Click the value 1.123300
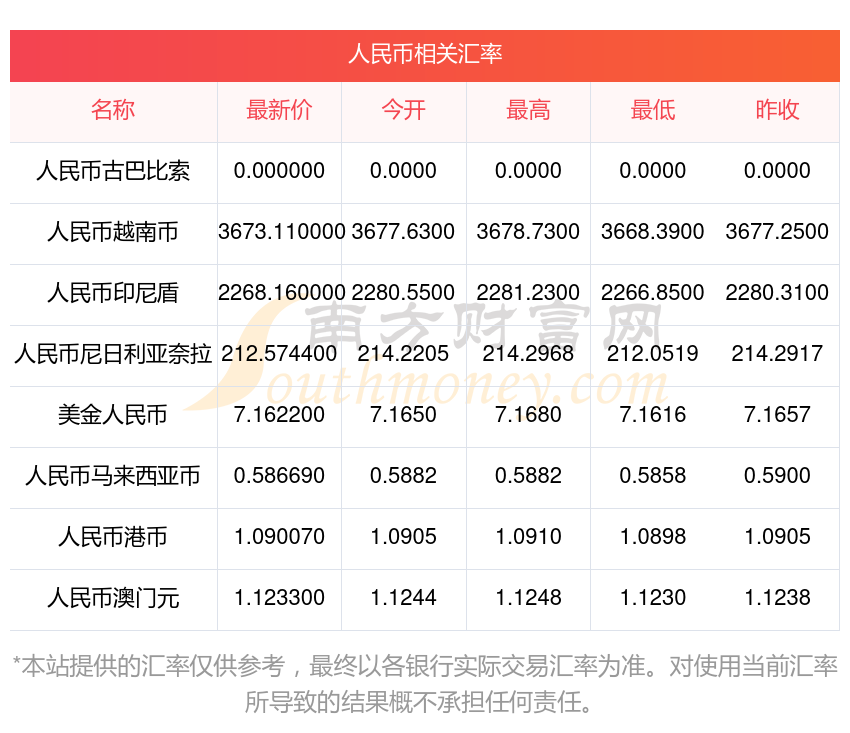850x733 pixels. [279, 598]
